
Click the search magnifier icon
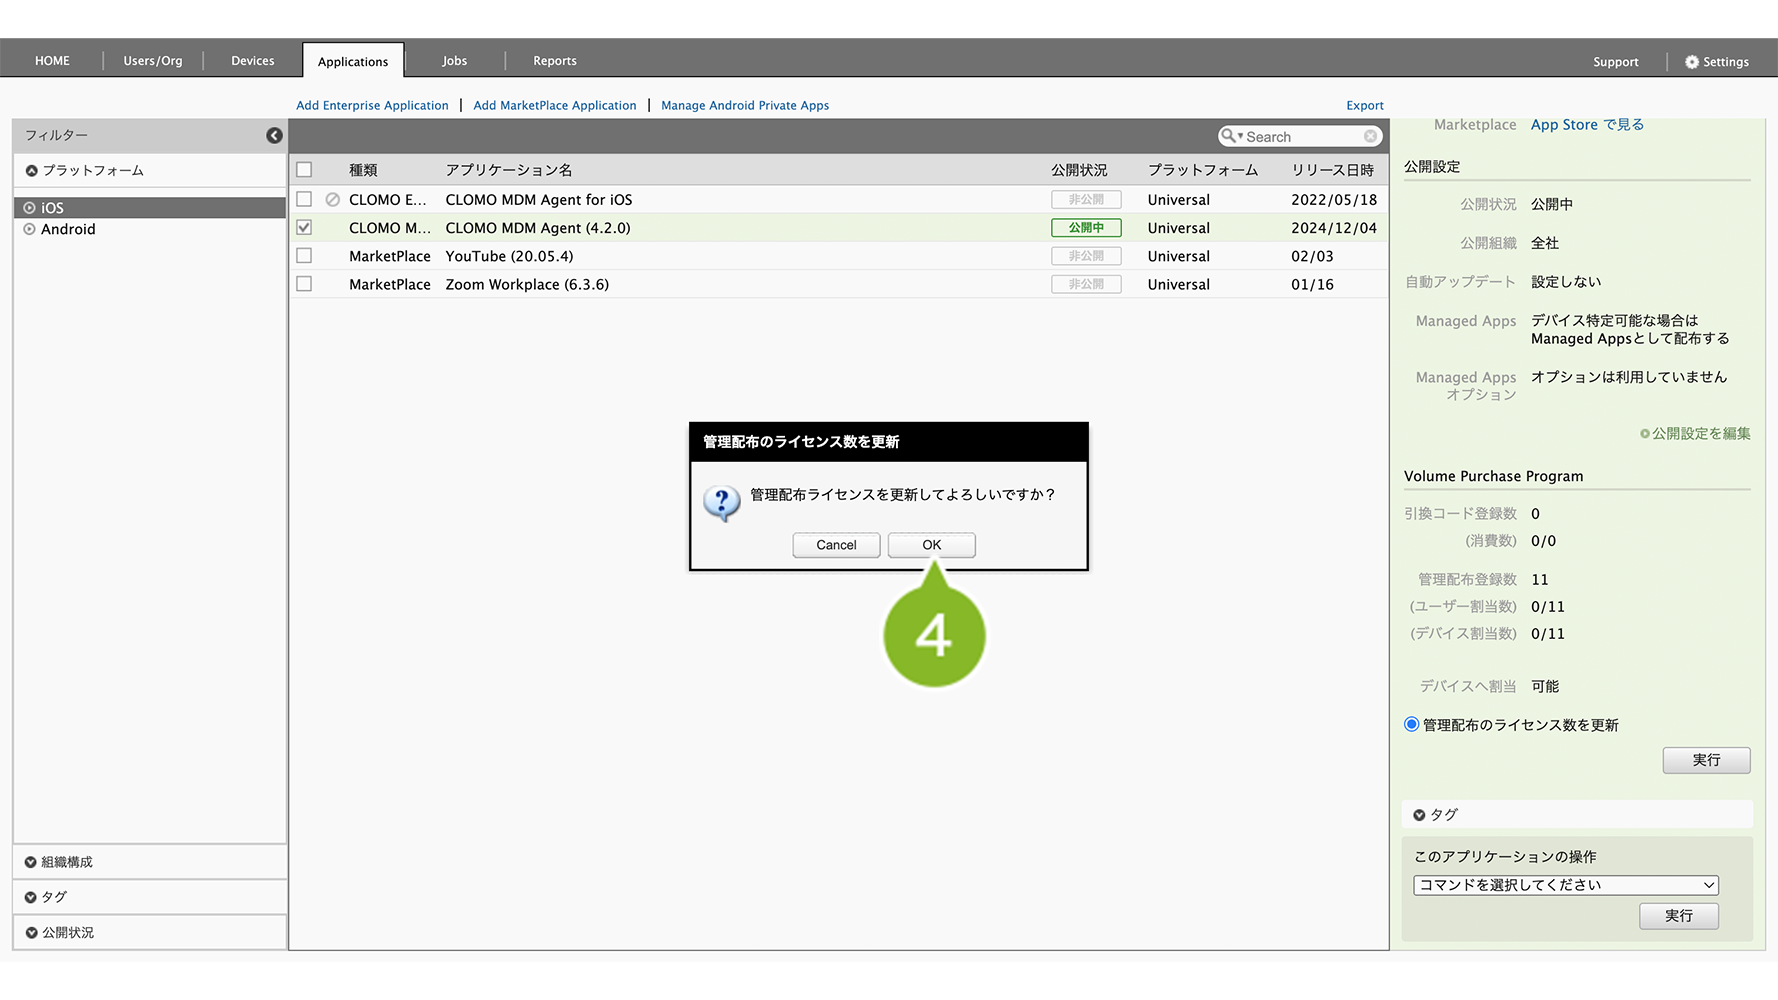click(x=1229, y=136)
